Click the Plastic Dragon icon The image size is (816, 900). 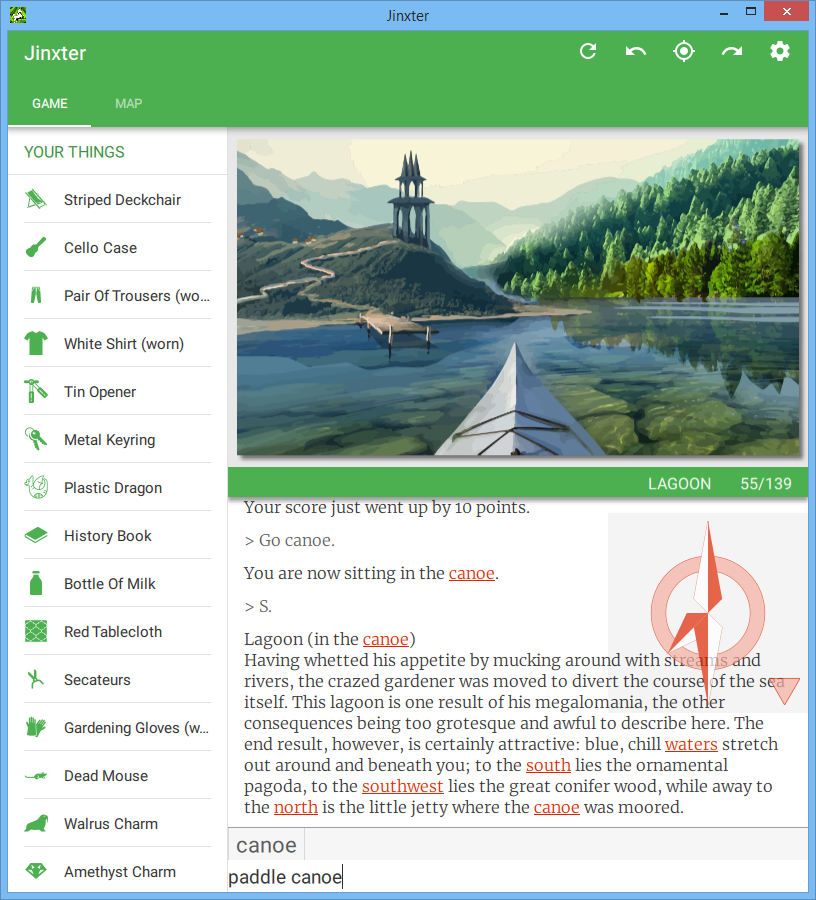[36, 488]
